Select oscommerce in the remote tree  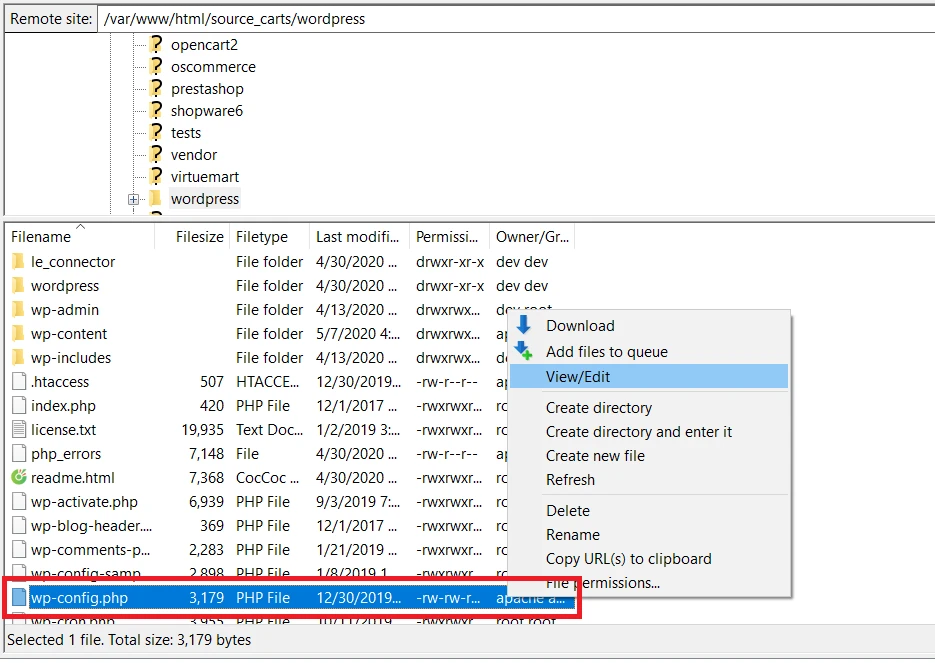click(213, 67)
